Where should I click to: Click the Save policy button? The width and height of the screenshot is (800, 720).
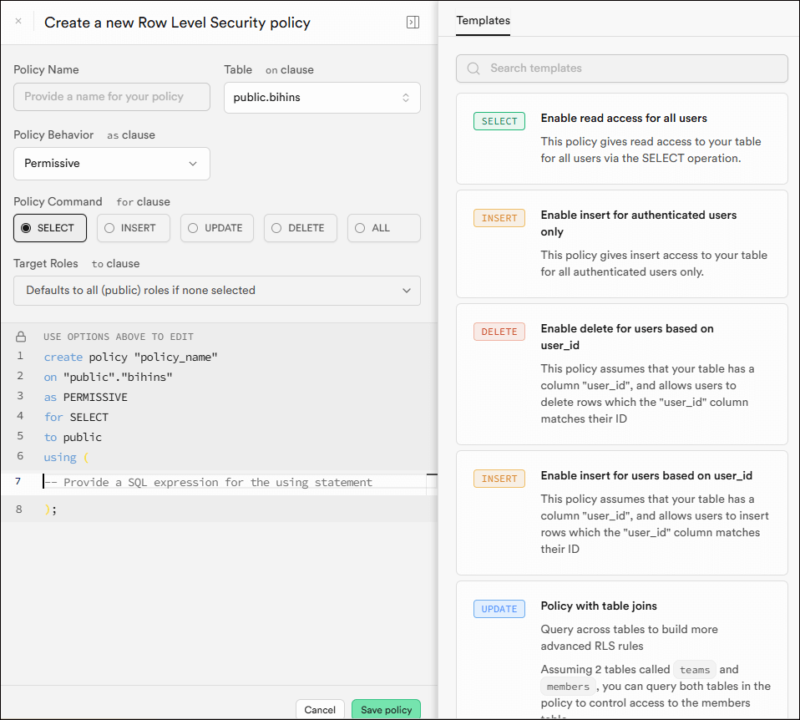(385, 709)
